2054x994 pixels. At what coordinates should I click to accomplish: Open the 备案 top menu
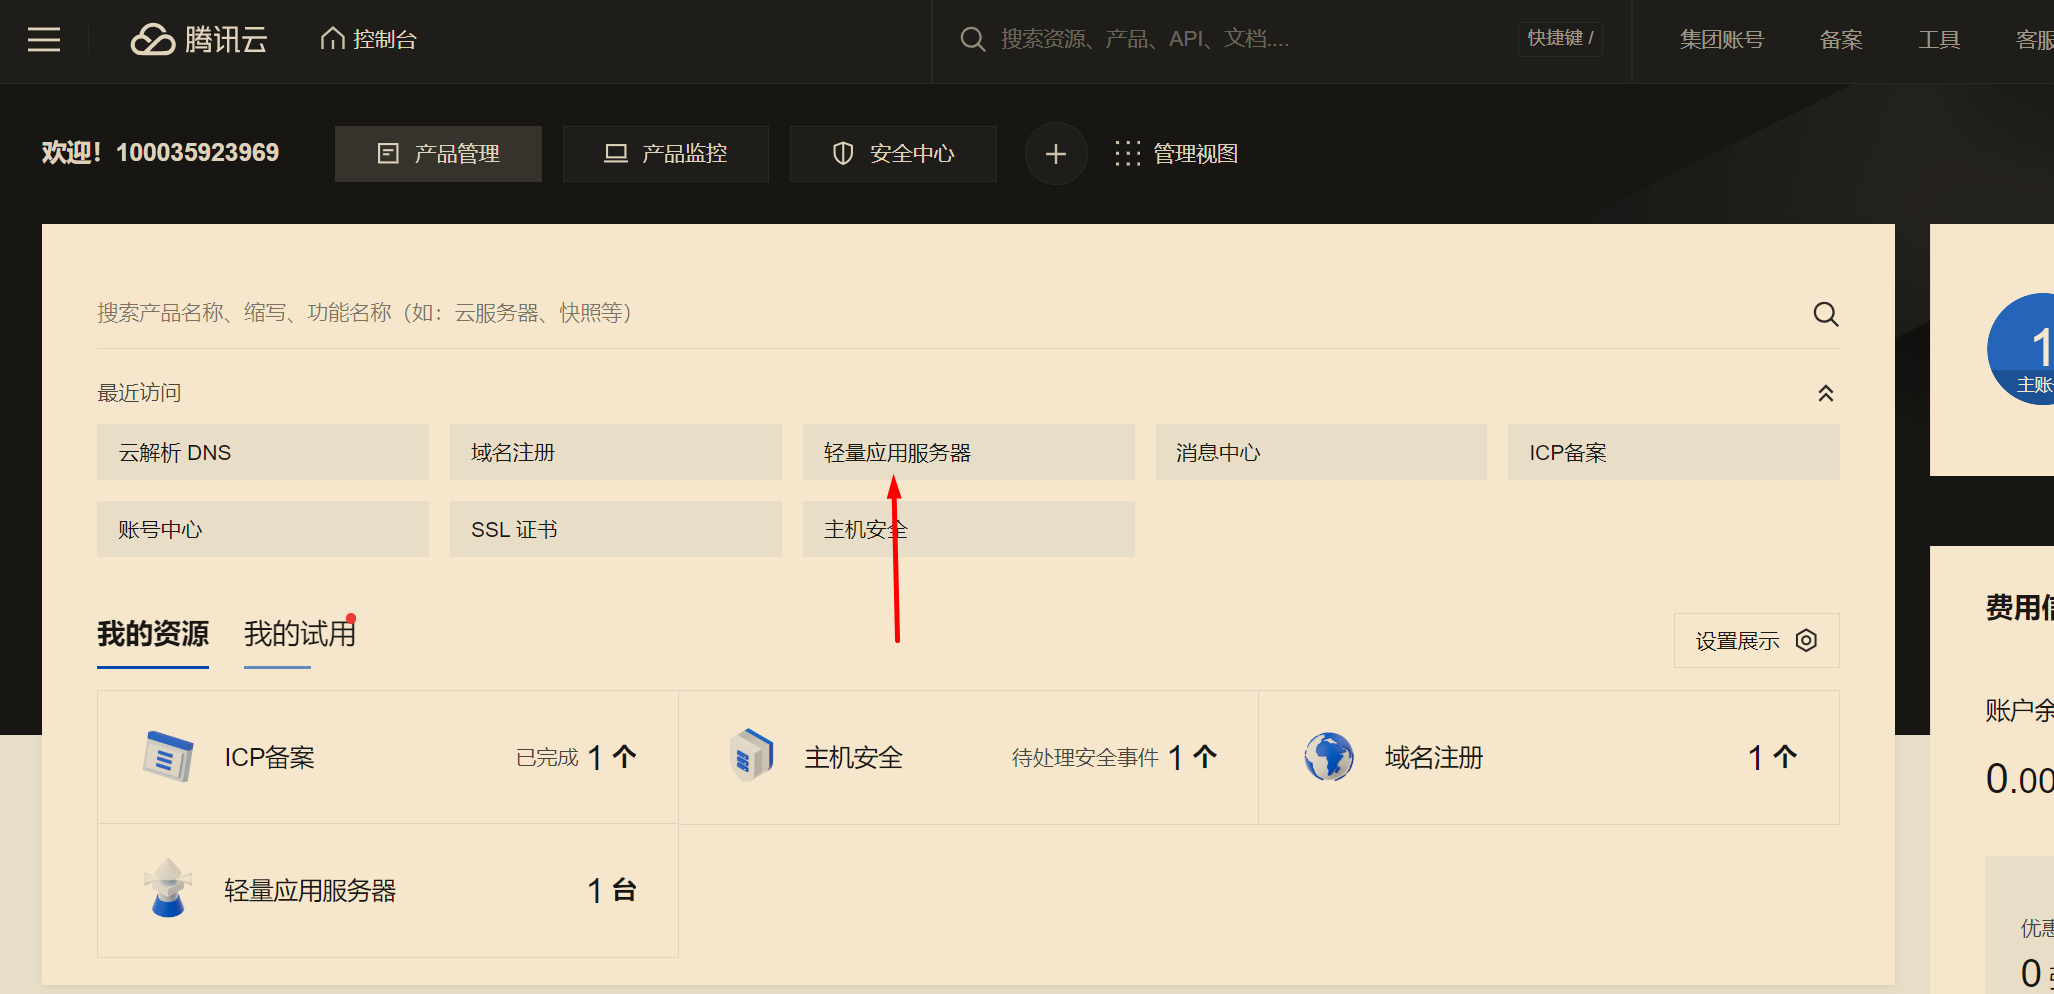tap(1840, 40)
